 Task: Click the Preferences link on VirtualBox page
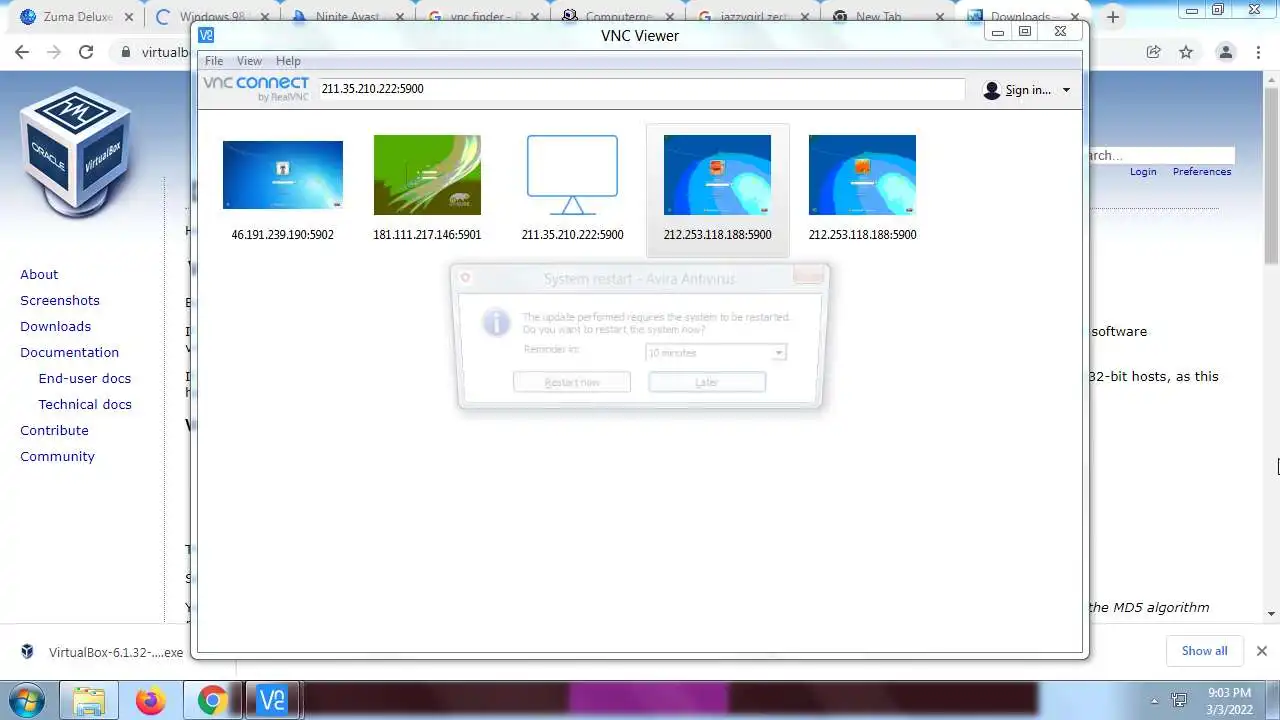click(x=1202, y=172)
